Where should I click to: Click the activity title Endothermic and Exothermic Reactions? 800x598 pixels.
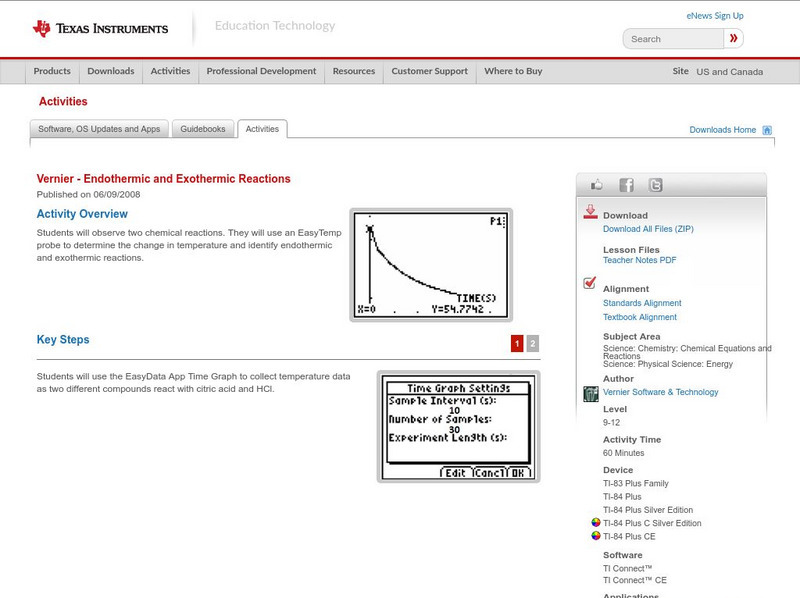coord(163,179)
